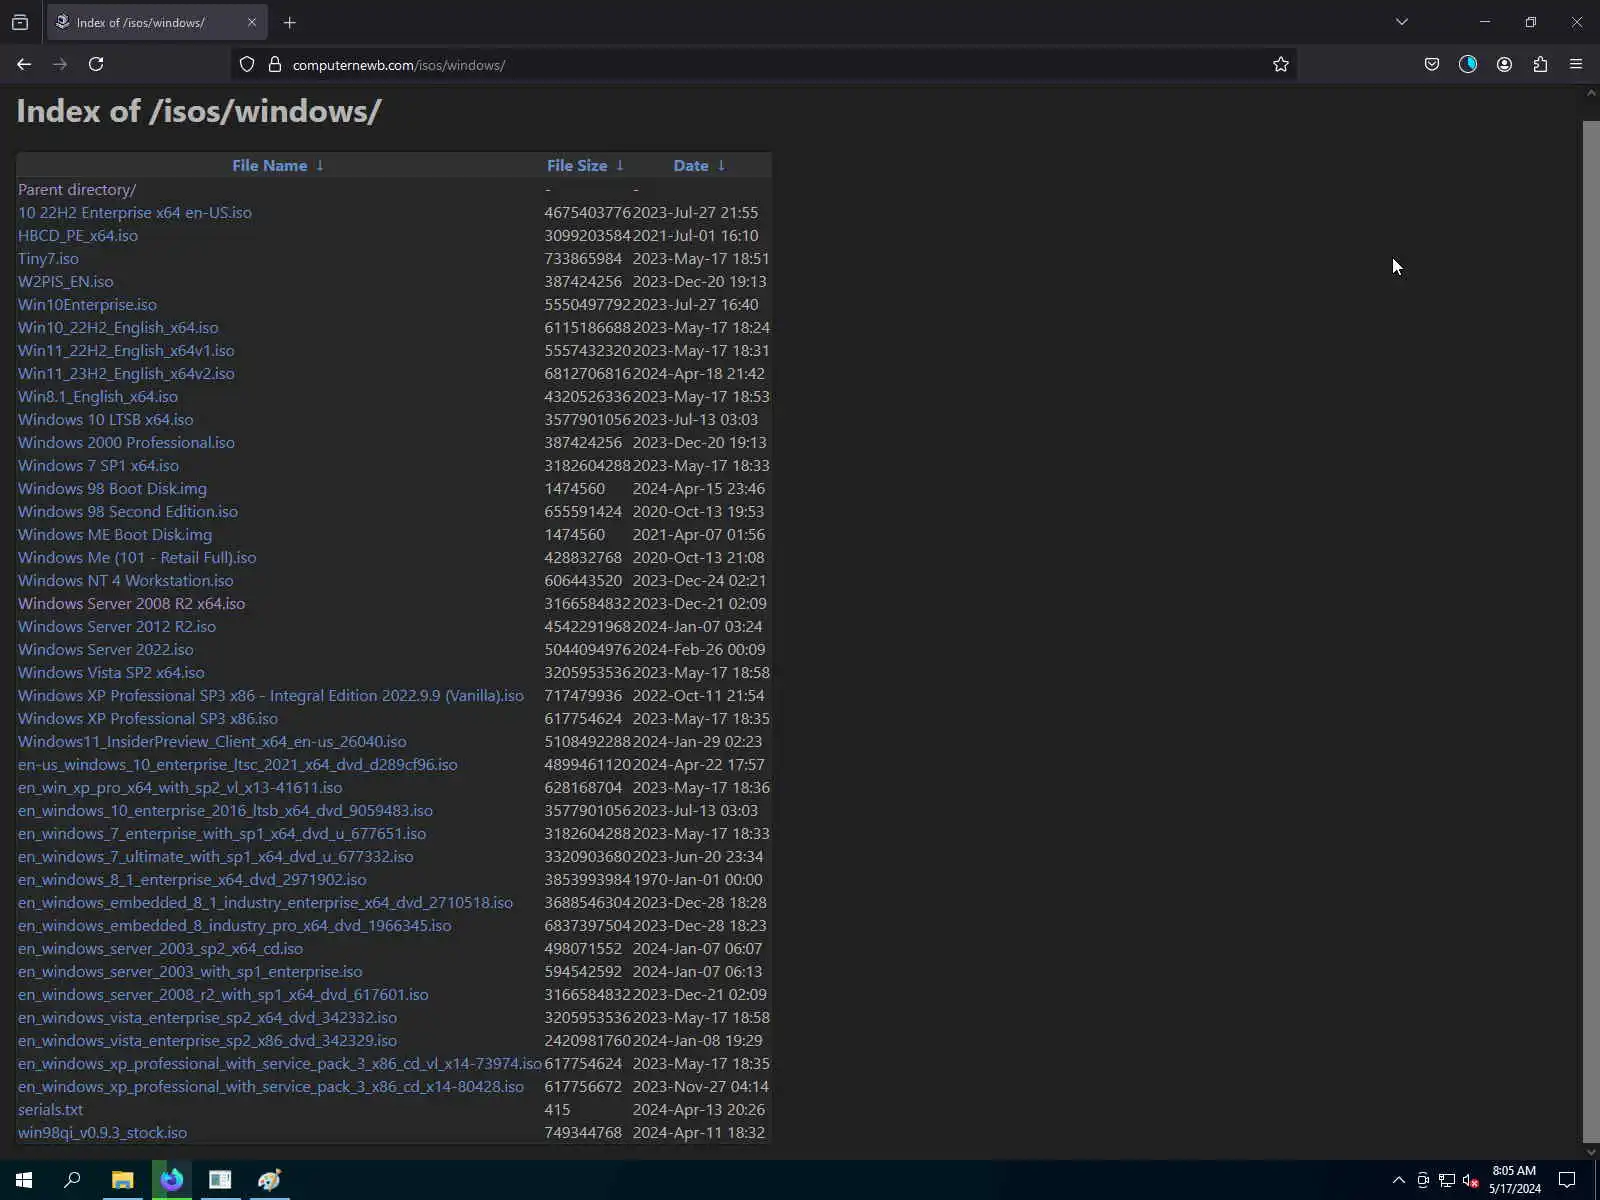Reload the current page
Image resolution: width=1600 pixels, height=1200 pixels.
tap(96, 64)
